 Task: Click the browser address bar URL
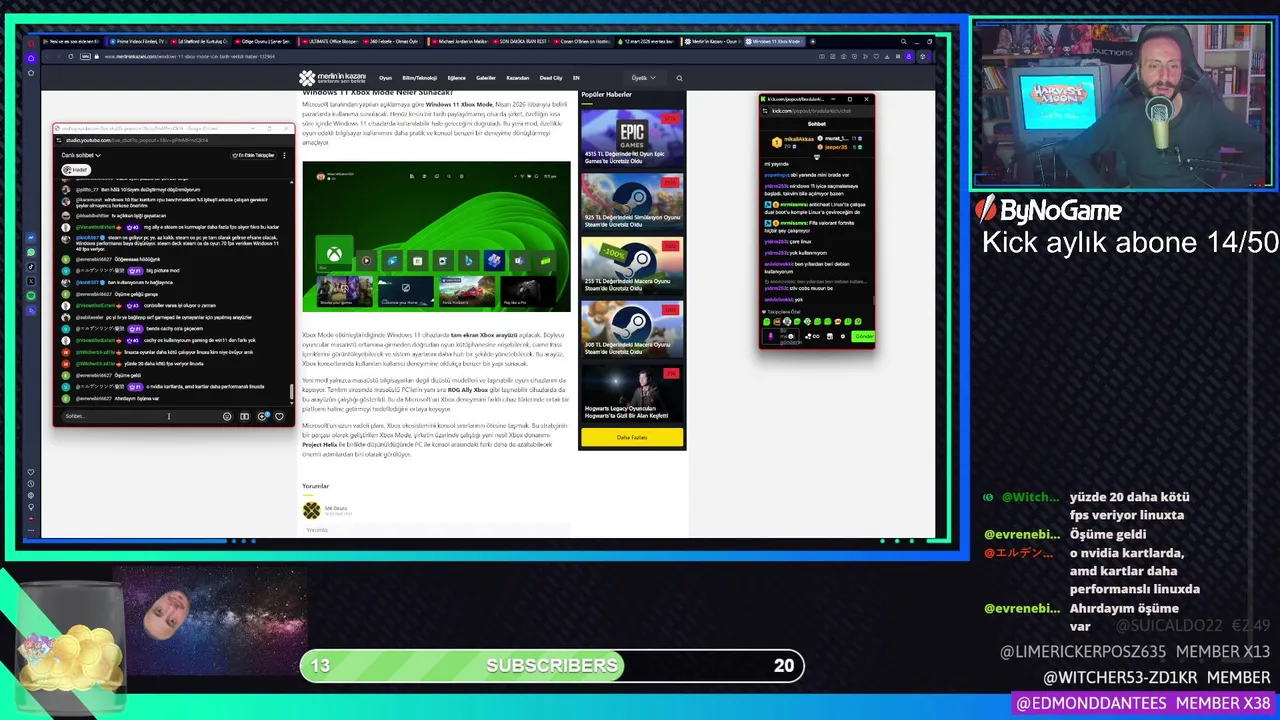point(188,56)
